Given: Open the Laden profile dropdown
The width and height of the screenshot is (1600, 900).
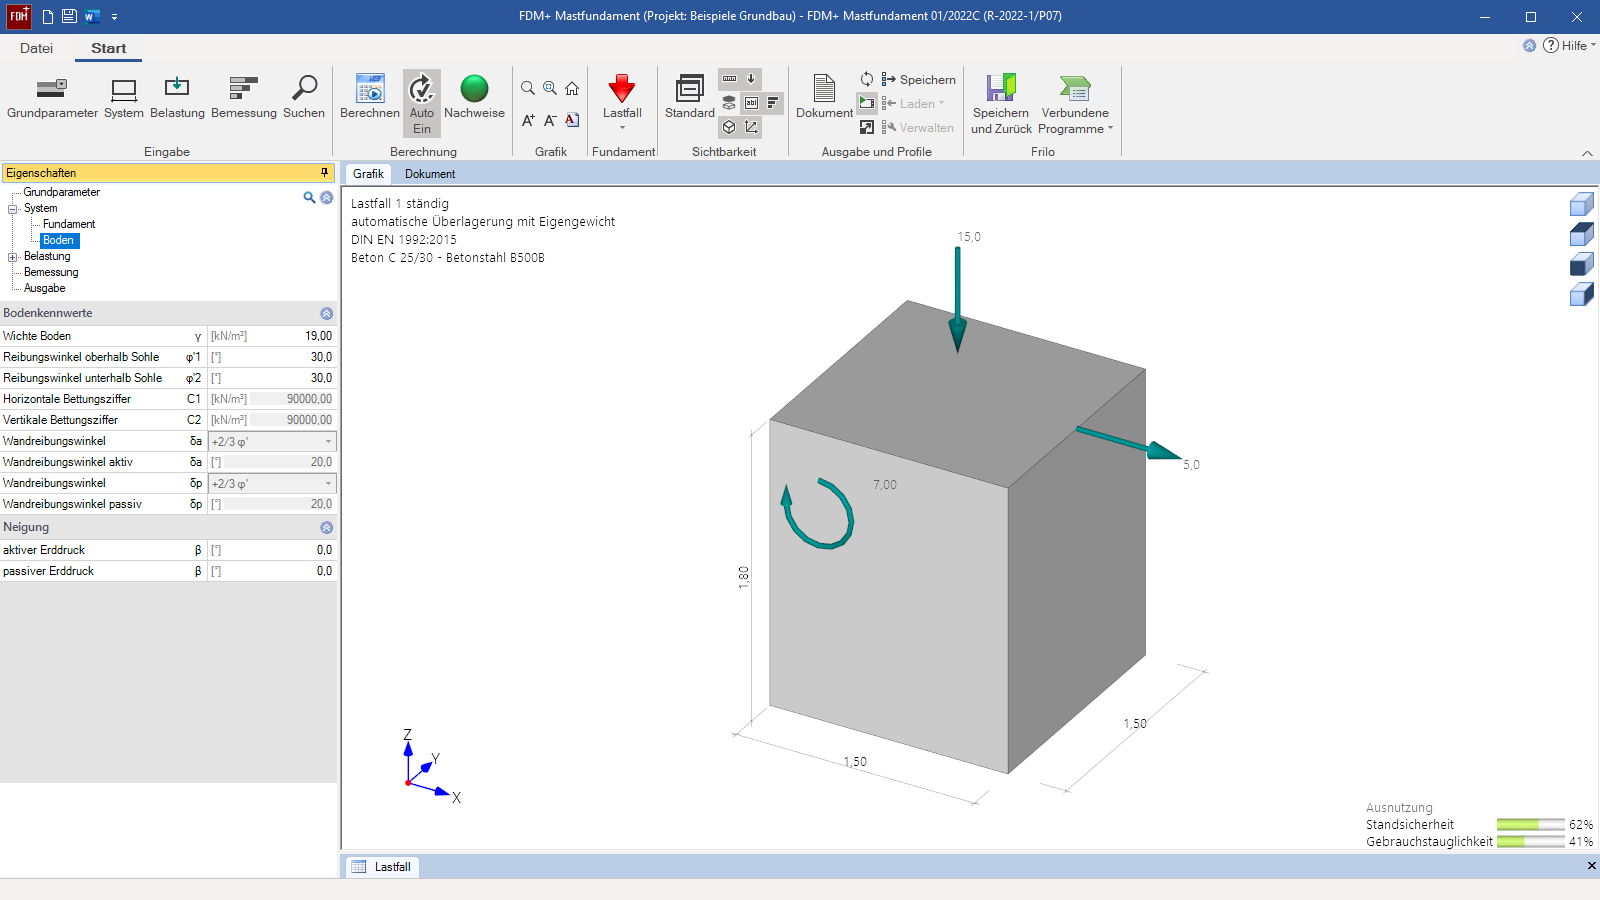Looking at the screenshot, I should pyautogui.click(x=913, y=103).
